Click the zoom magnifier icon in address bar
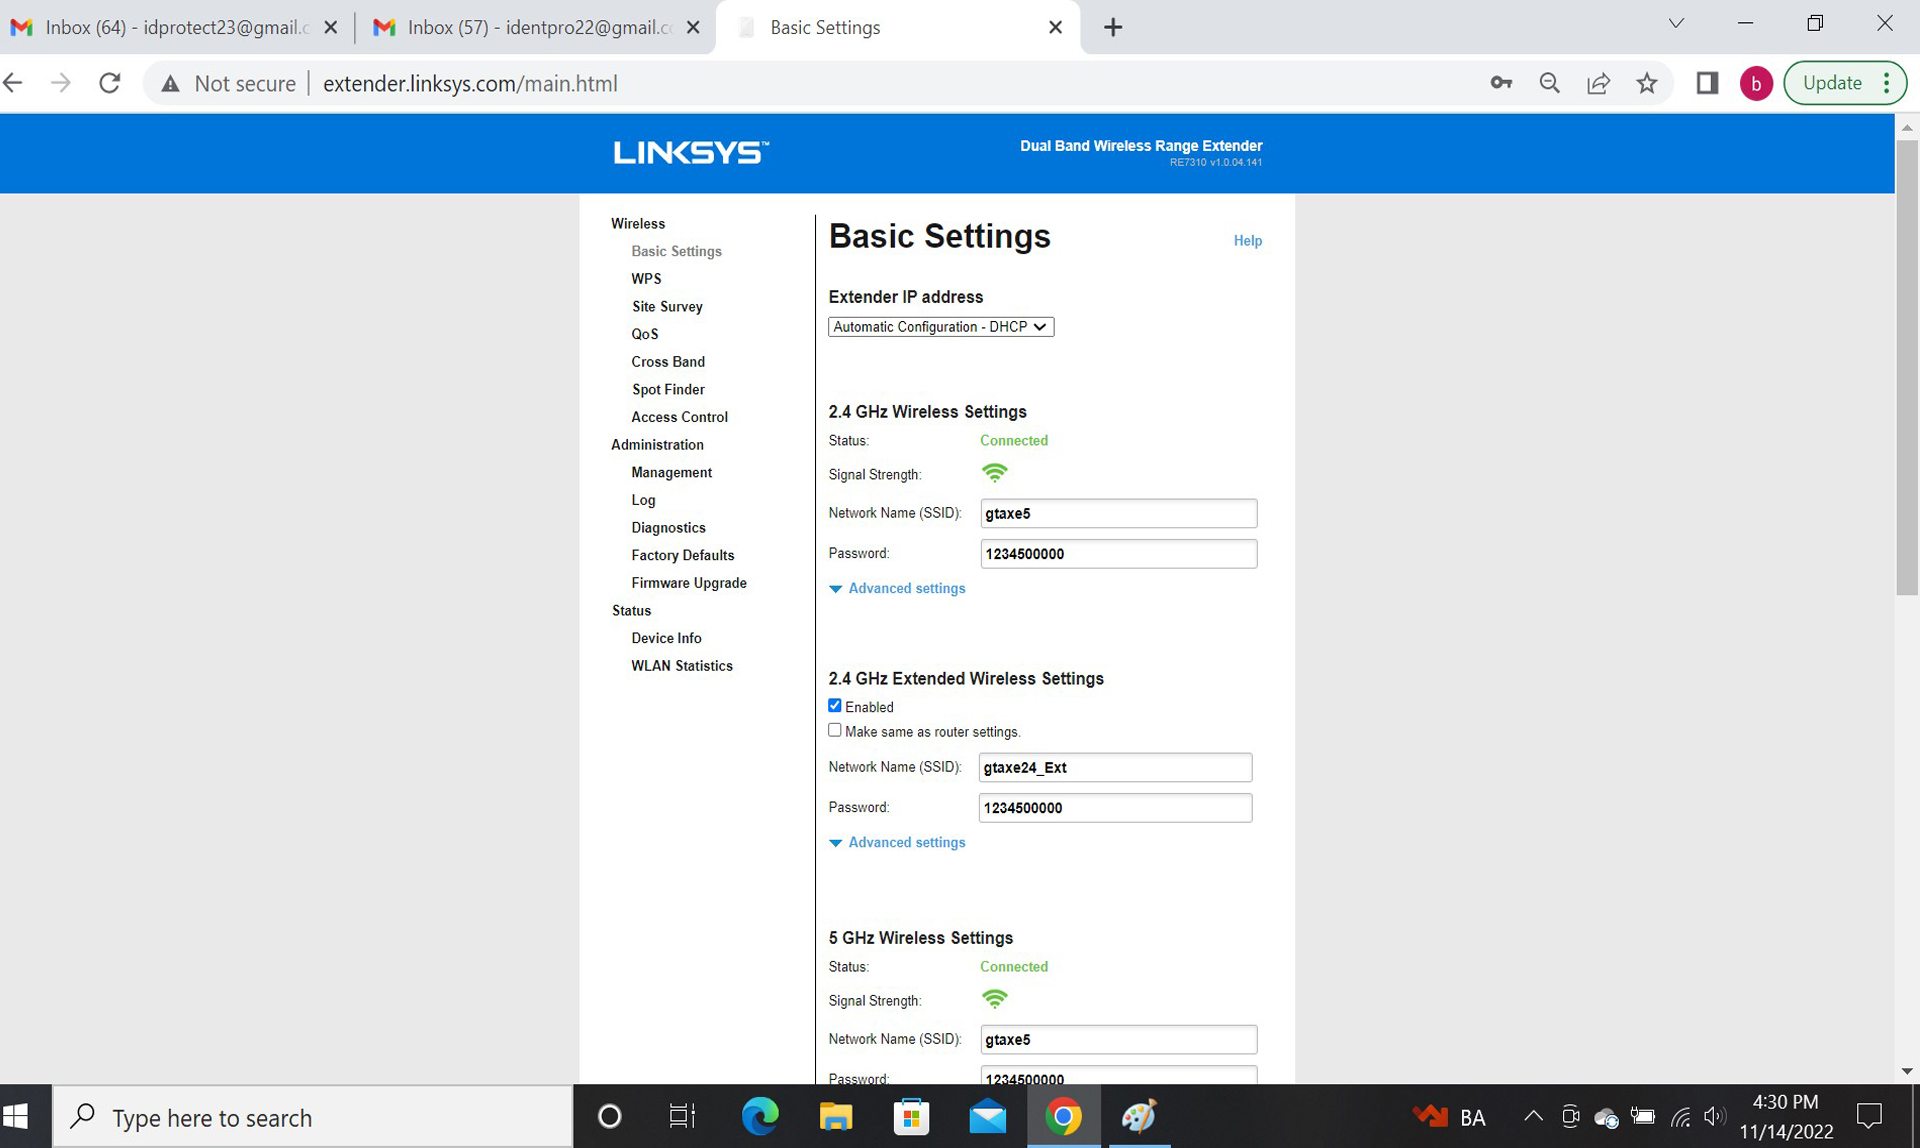Viewport: 1920px width, 1148px height. (1550, 83)
